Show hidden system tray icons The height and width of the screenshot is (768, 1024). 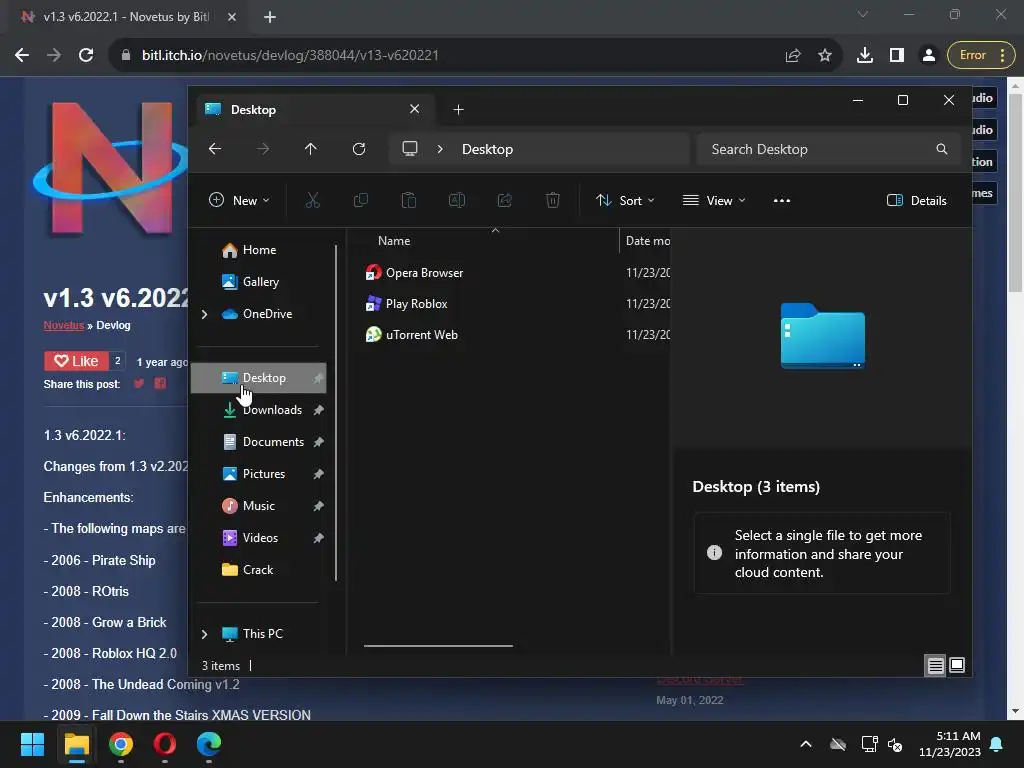[806, 744]
